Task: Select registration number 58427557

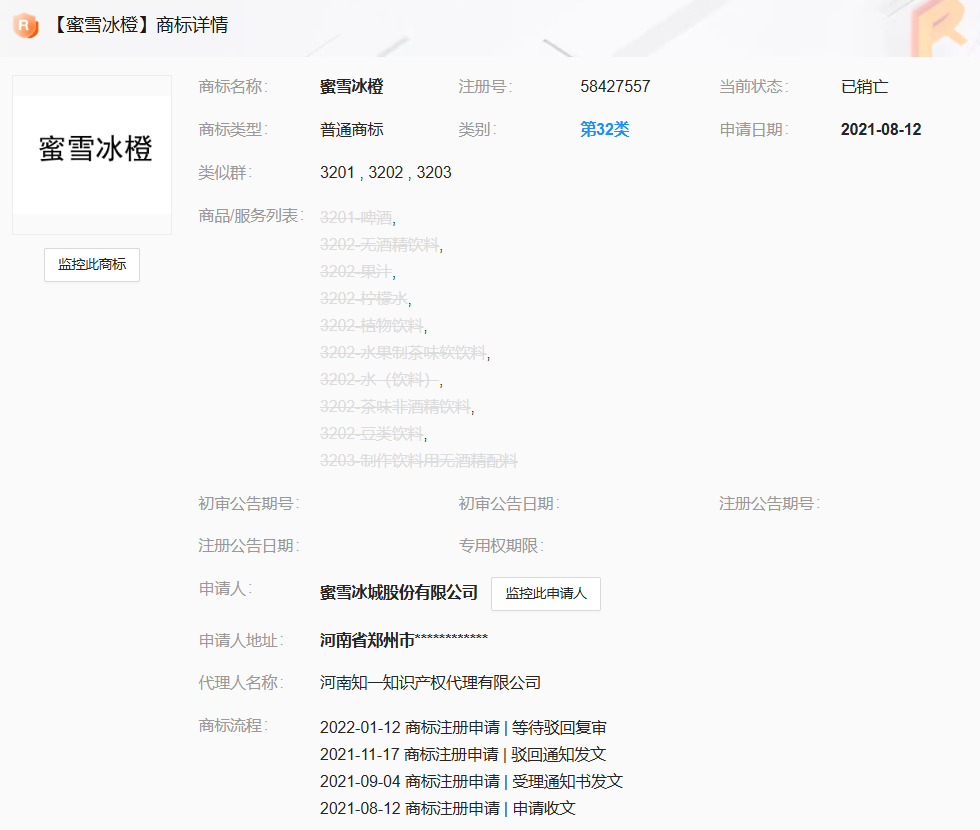Action: point(615,86)
